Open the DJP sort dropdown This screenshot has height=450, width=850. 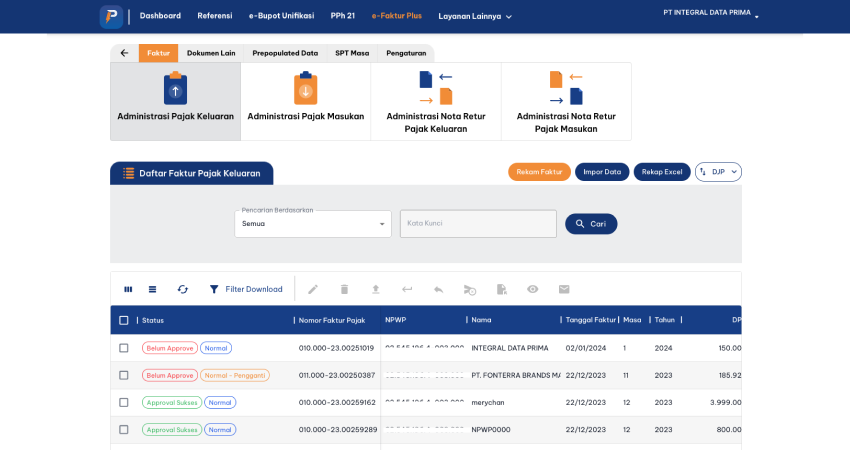tap(718, 172)
